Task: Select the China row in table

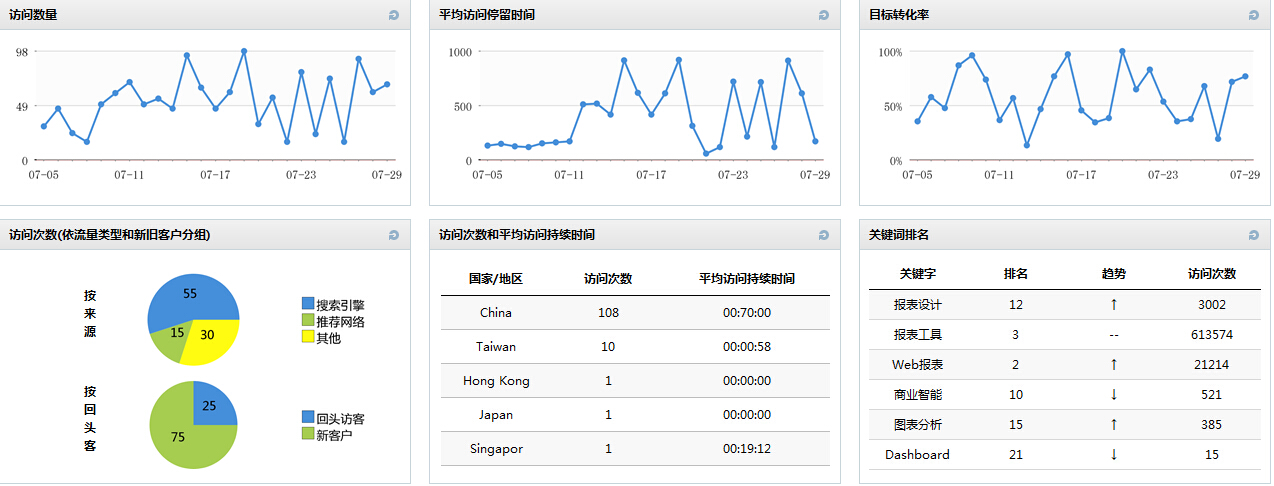Action: (x=495, y=313)
